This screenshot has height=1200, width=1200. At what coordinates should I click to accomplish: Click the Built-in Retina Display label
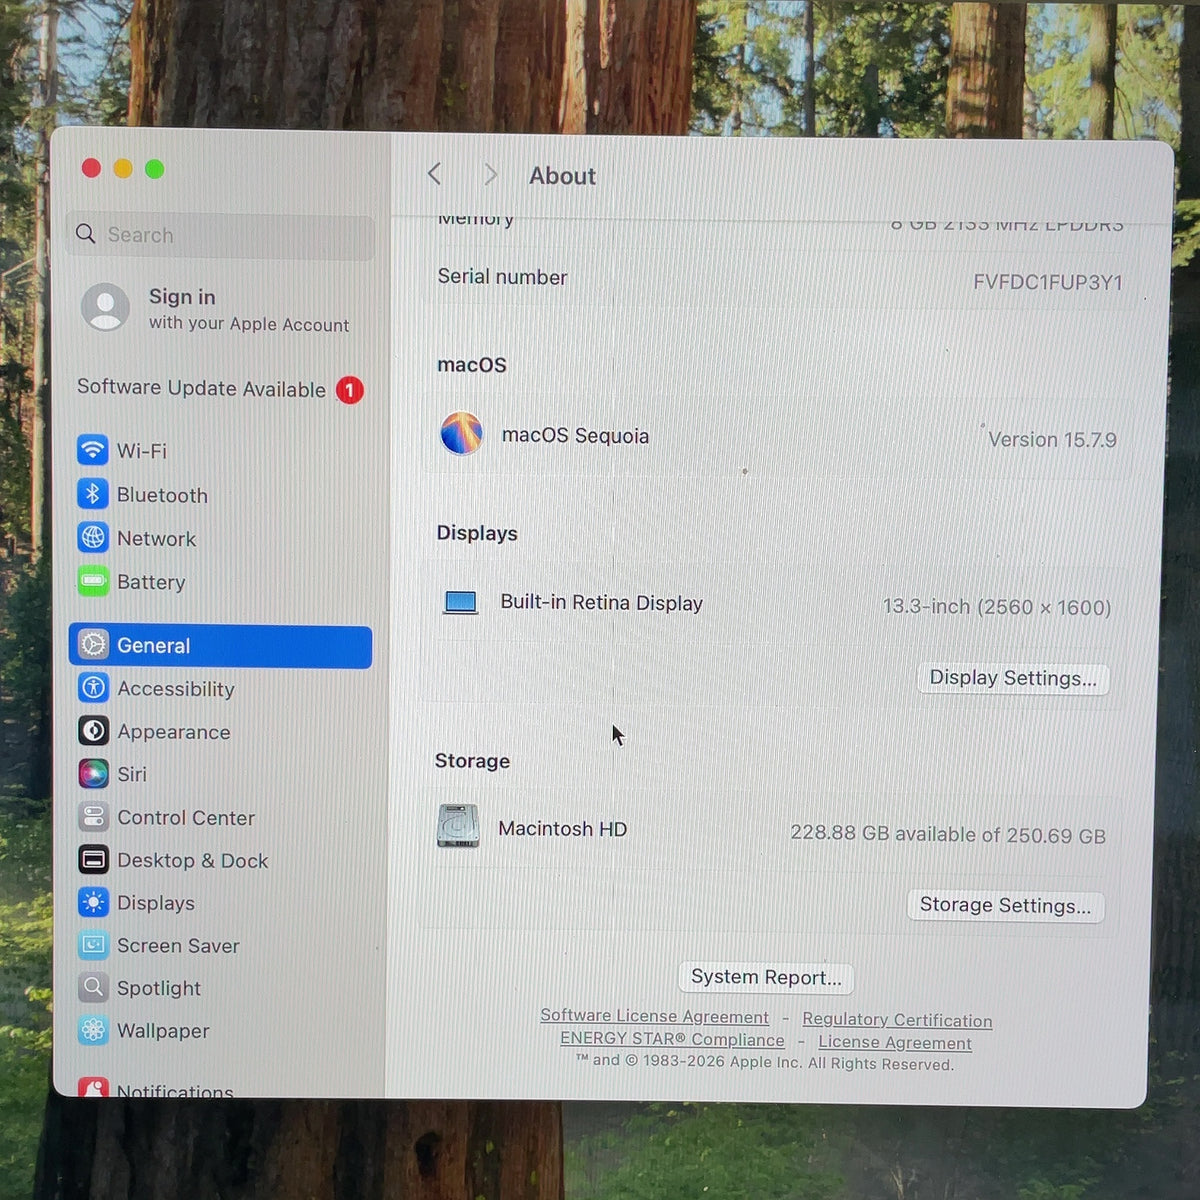[601, 602]
